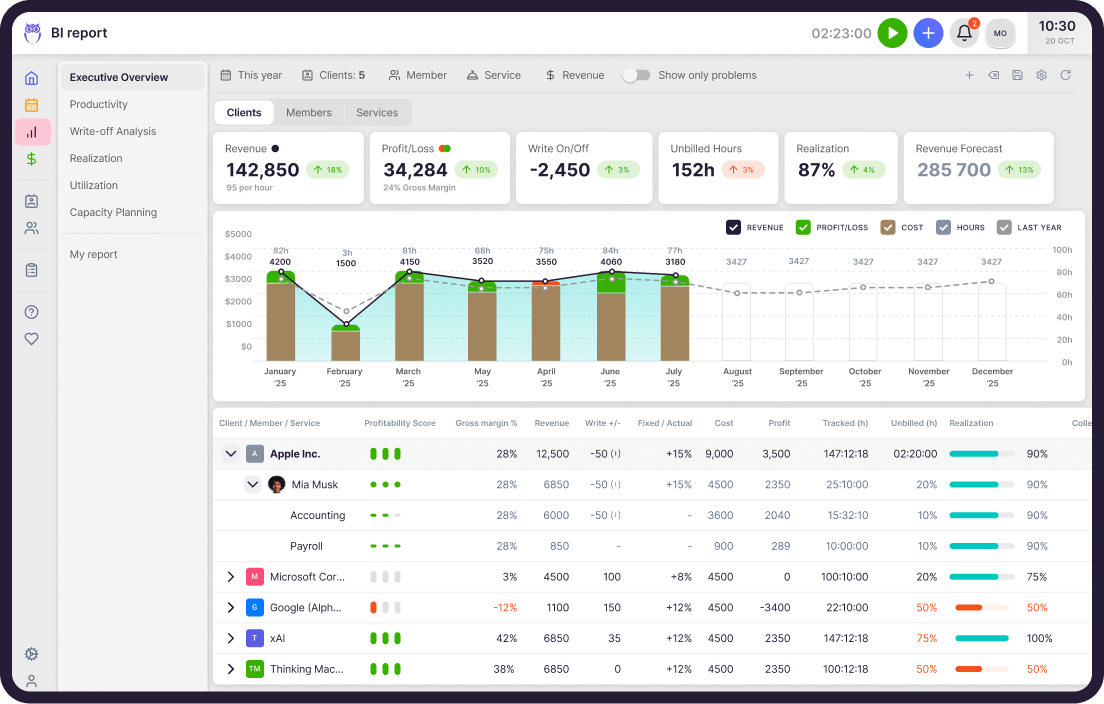This screenshot has height=704, width=1104.
Task: Expand the Microsoft Corp row
Action: pyautogui.click(x=231, y=577)
